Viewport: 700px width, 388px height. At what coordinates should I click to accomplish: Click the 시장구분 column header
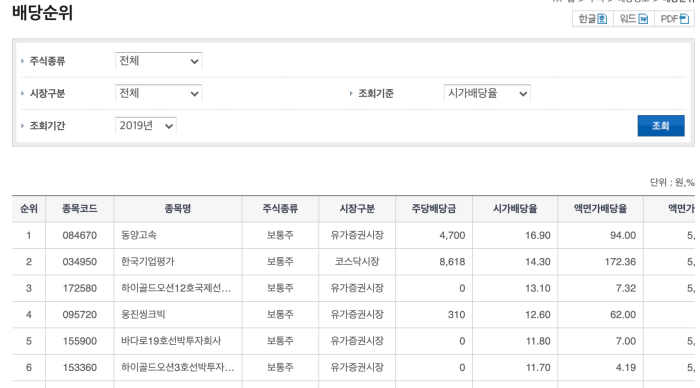click(357, 209)
